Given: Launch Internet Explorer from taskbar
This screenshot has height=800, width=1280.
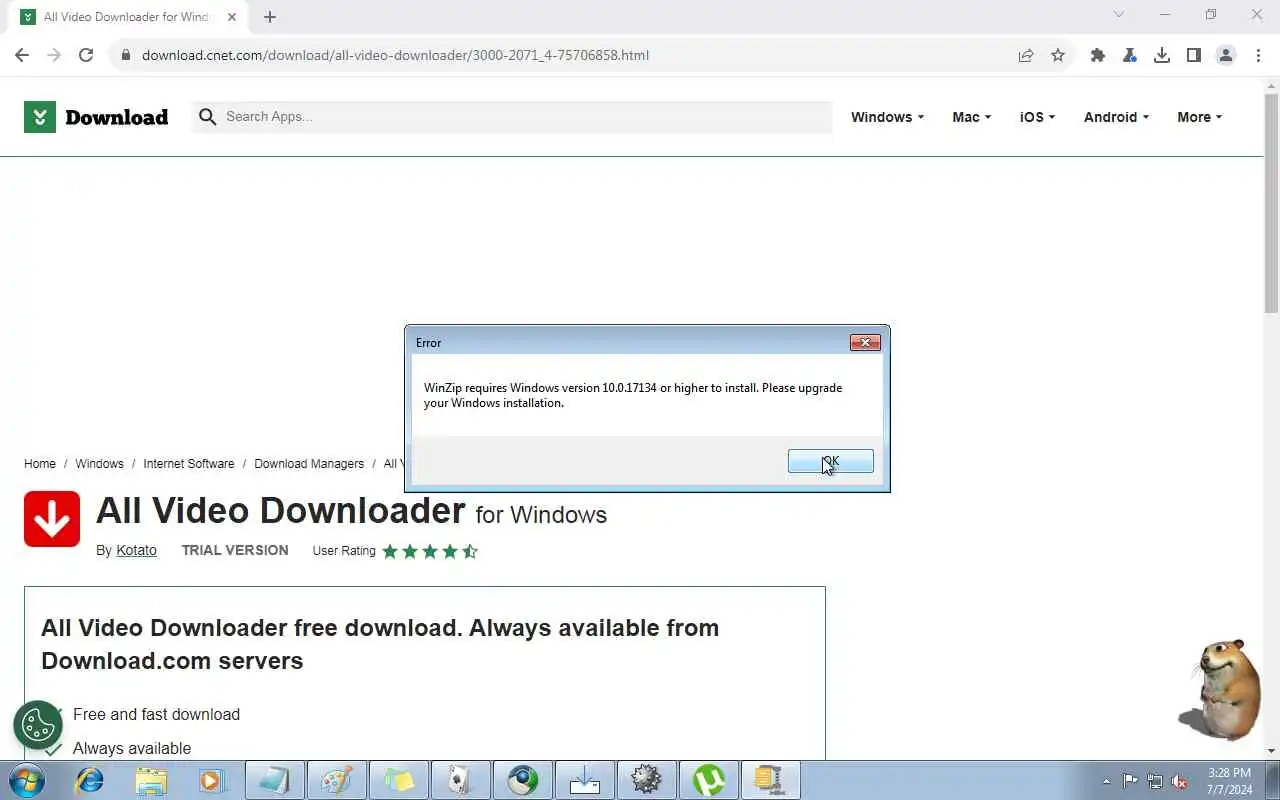Looking at the screenshot, I should (89, 780).
